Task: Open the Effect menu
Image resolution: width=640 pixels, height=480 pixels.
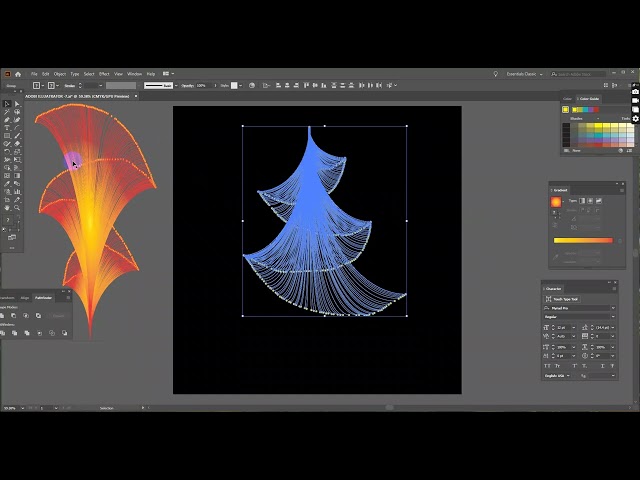Action: [x=104, y=74]
